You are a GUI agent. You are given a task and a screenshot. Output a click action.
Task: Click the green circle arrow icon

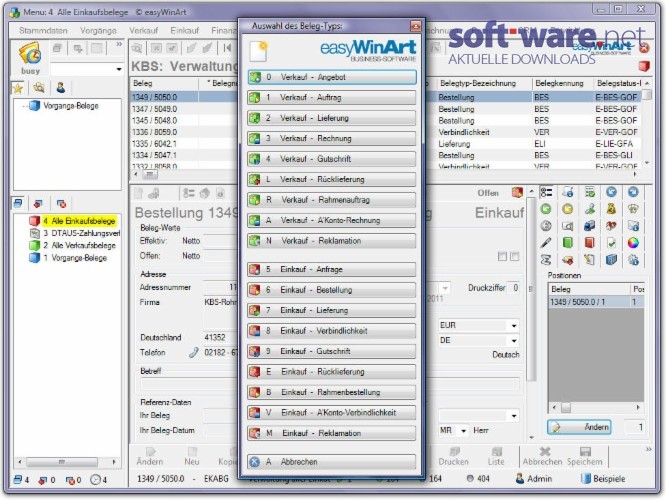tap(546, 209)
